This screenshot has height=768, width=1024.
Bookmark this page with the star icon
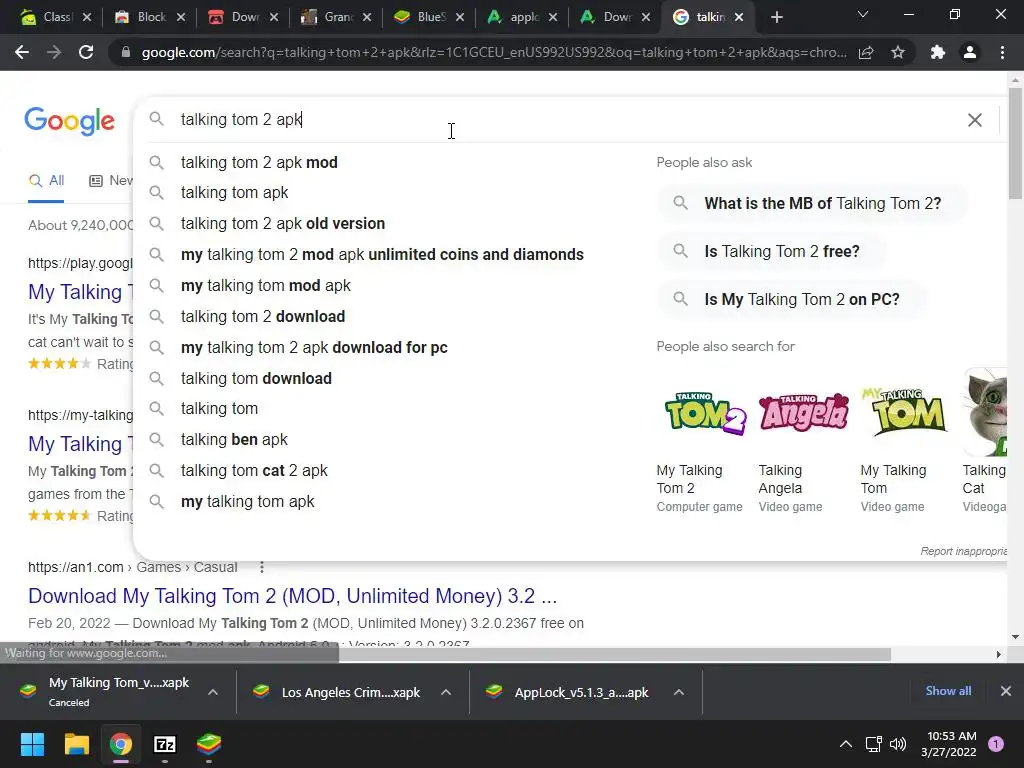(x=898, y=52)
